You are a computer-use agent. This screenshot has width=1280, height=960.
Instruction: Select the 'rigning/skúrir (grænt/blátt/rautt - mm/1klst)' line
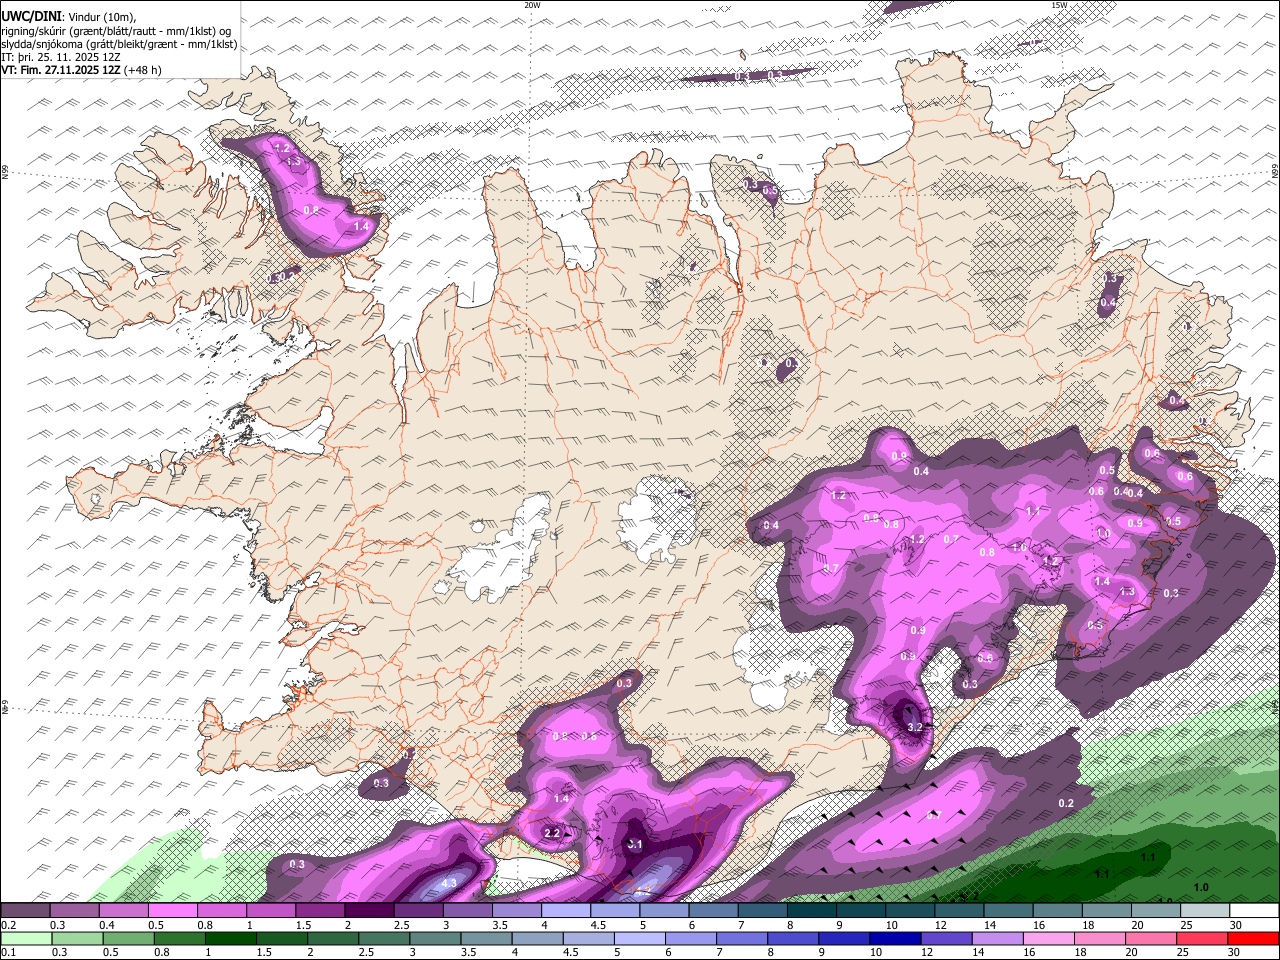click(x=110, y=31)
